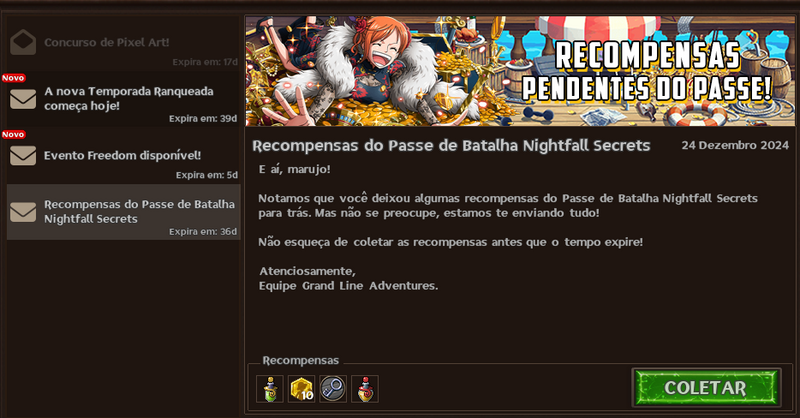Select the gold hexagon token reward
800x418 pixels.
pos(302,389)
